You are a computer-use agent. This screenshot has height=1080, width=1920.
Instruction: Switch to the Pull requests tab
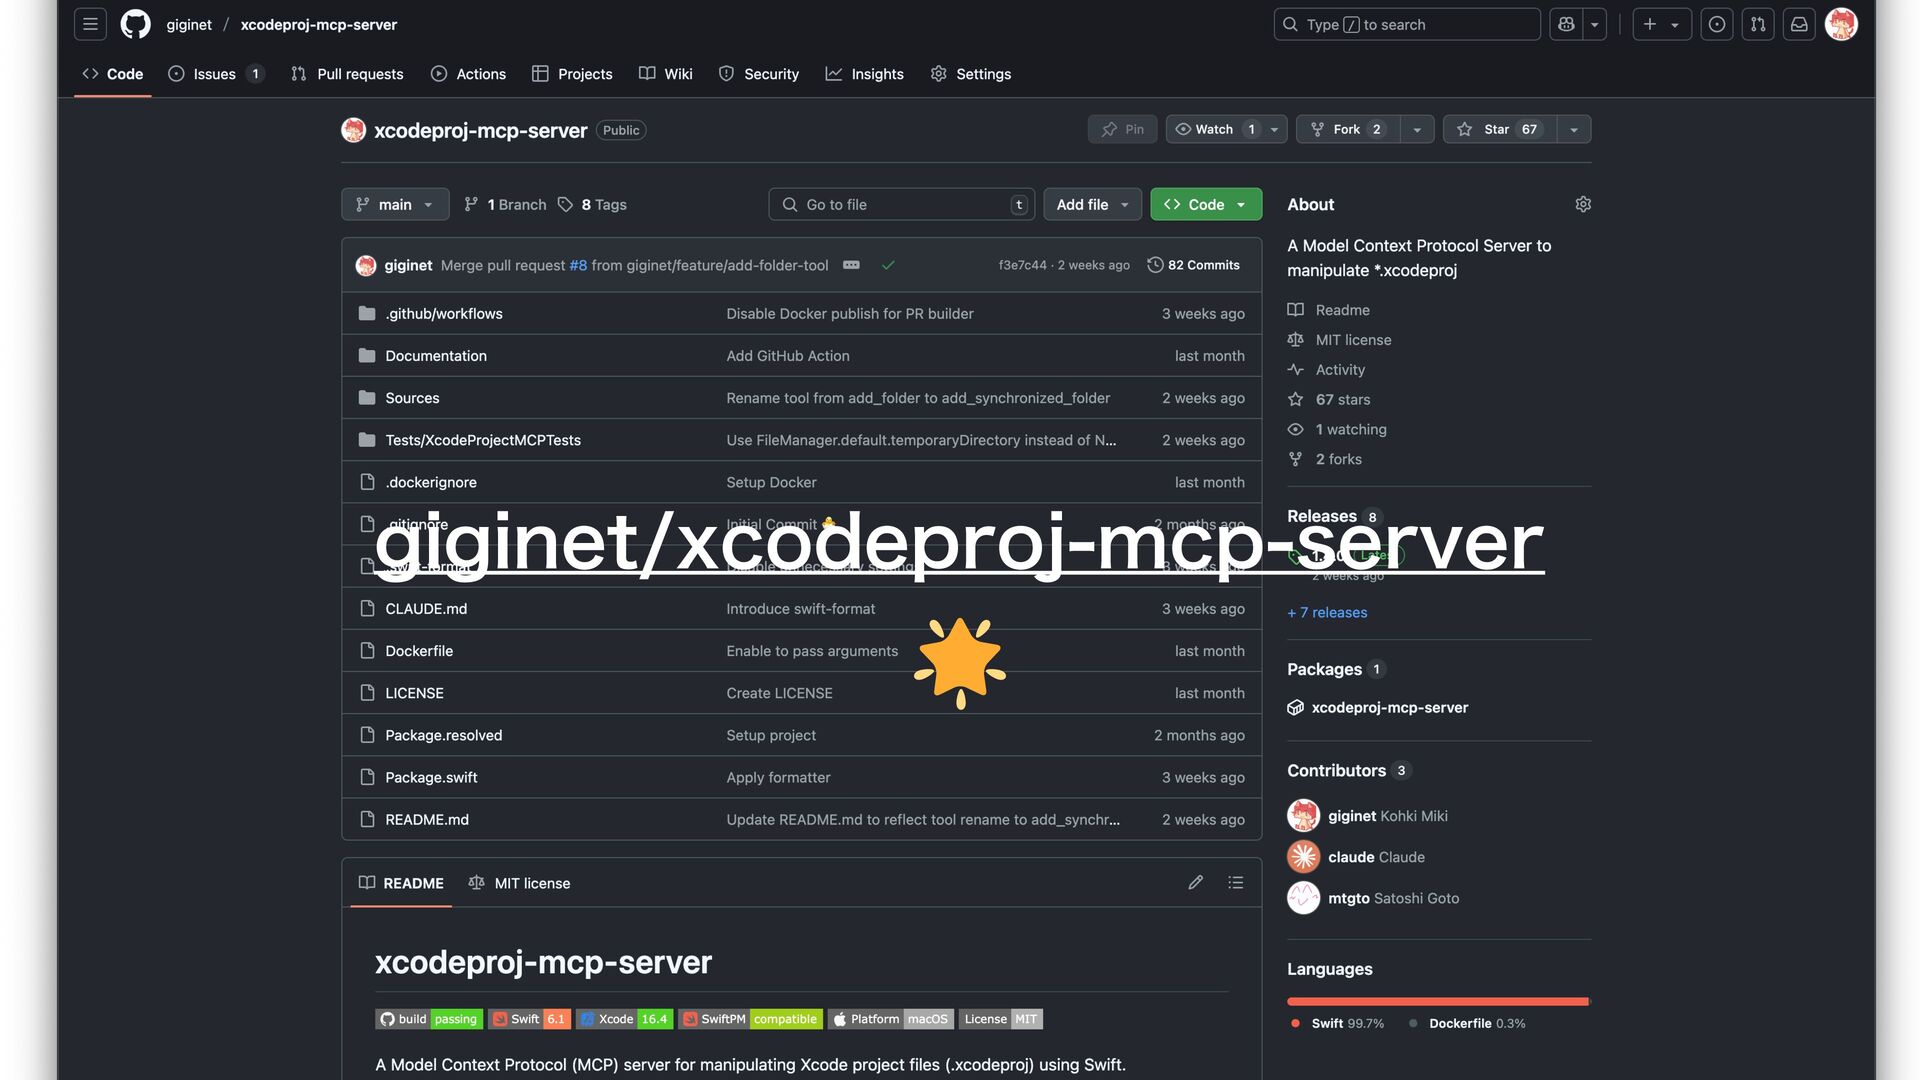pyautogui.click(x=347, y=74)
